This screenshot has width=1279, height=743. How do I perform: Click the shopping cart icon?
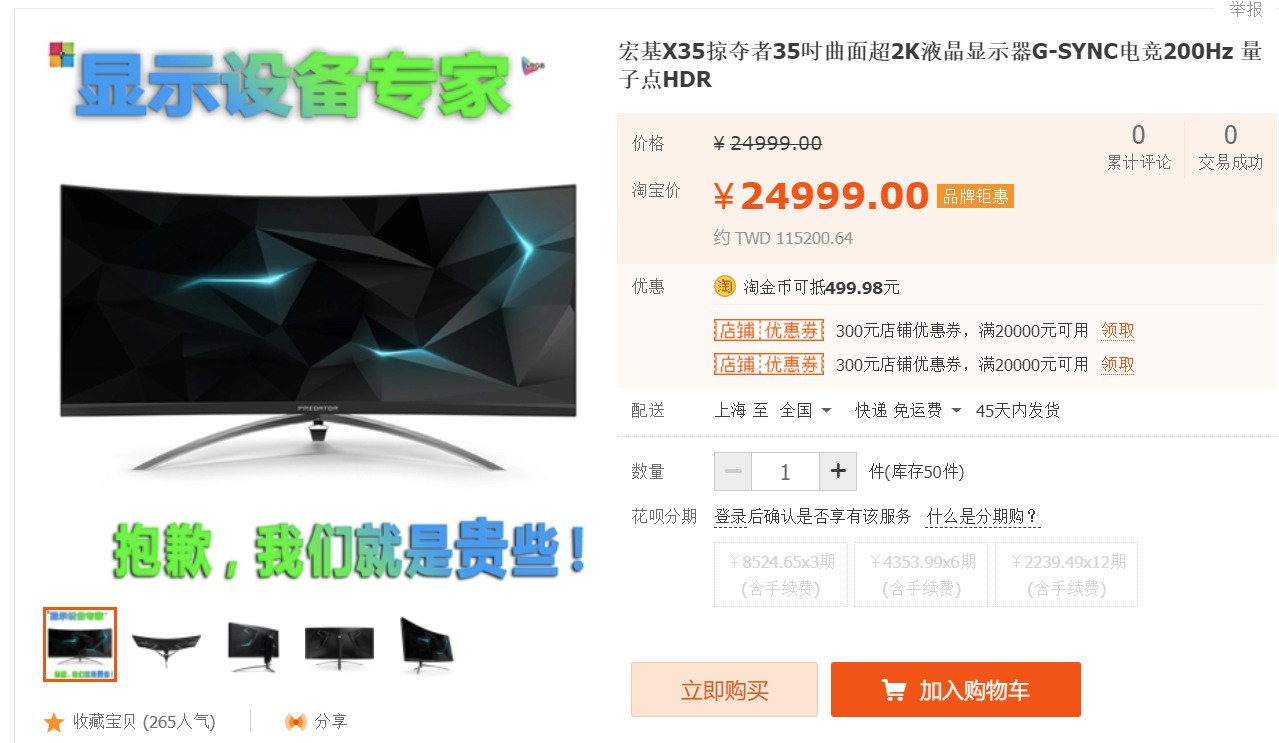pyautogui.click(x=894, y=690)
